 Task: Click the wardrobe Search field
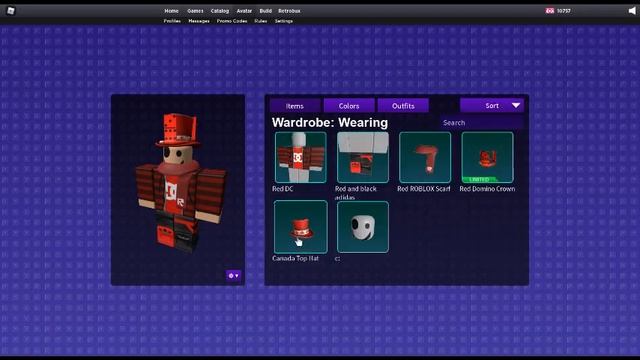coord(482,122)
